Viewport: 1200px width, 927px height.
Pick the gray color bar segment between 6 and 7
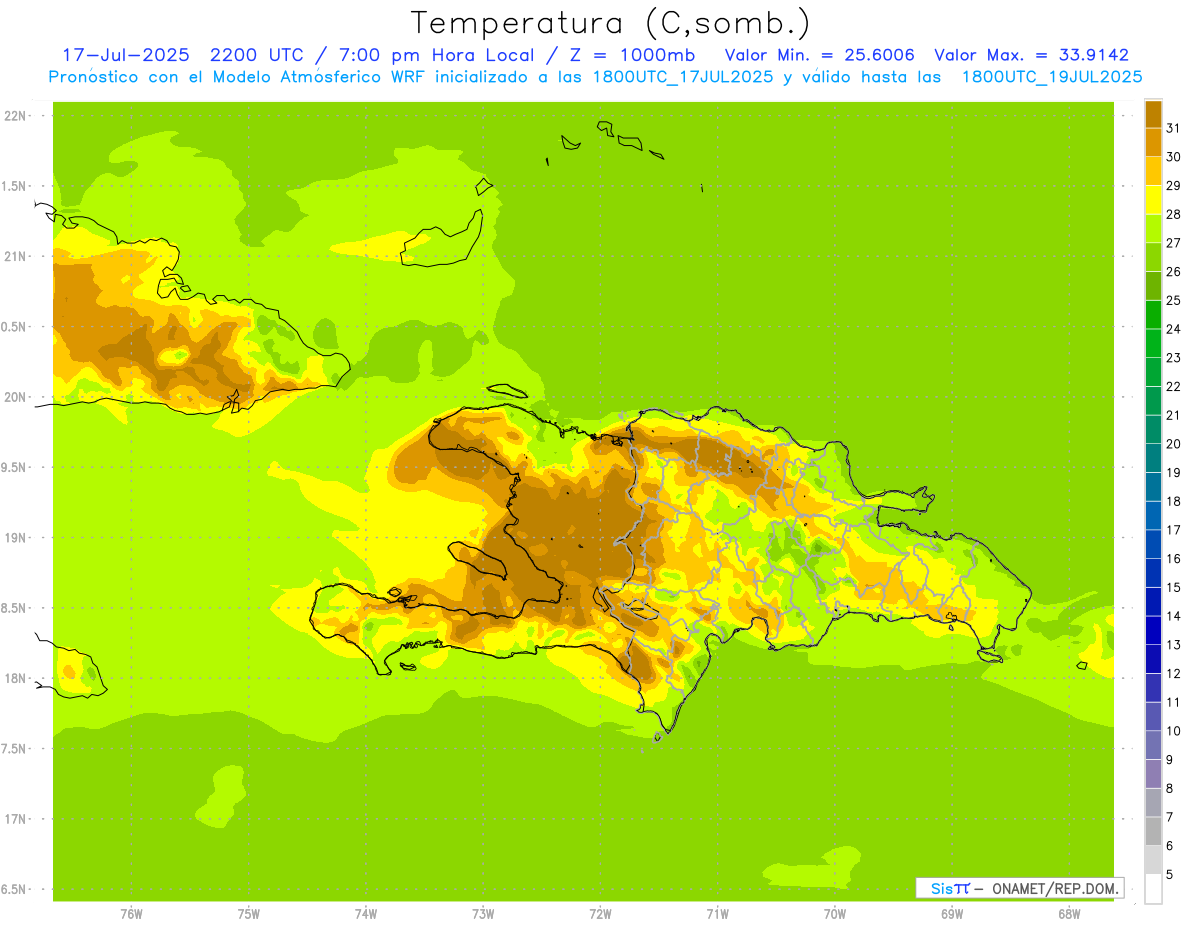click(1153, 831)
